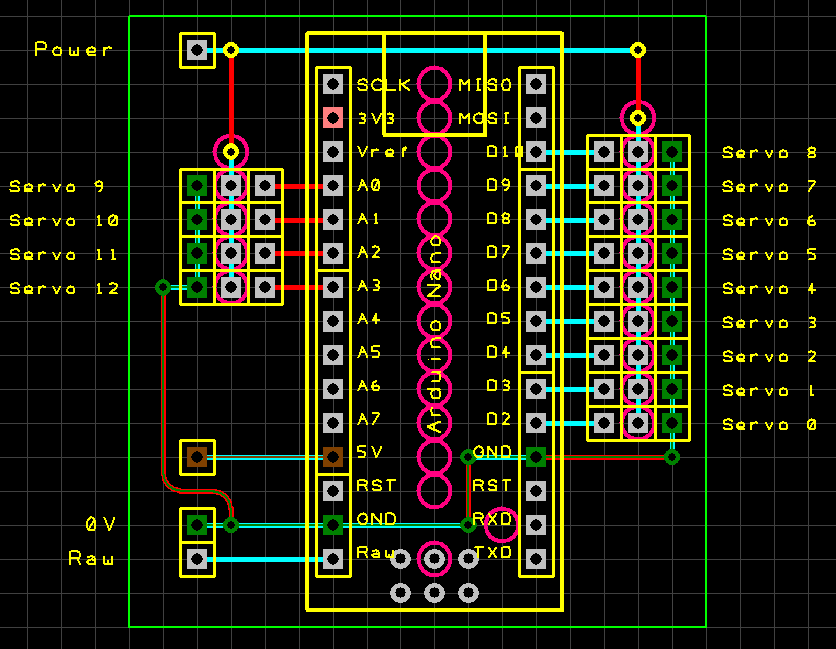Select the D3 pin label

(499, 386)
